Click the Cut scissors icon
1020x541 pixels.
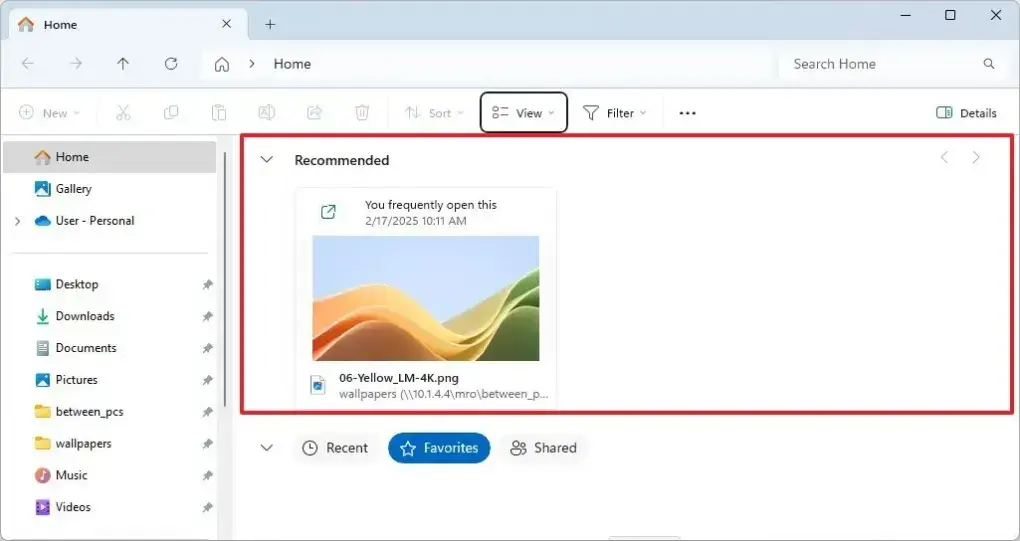coord(123,112)
